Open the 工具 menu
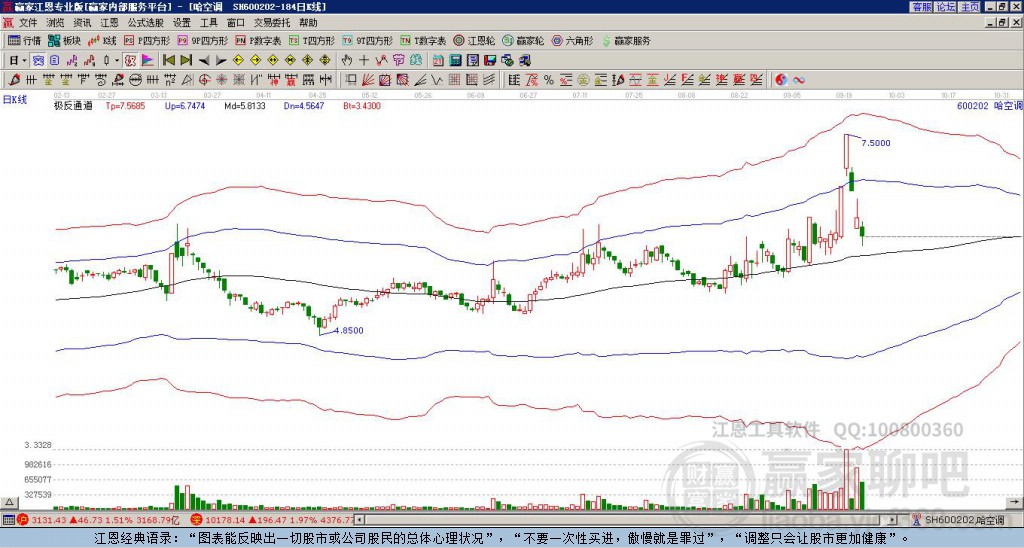Image resolution: width=1024 pixels, height=548 pixels. coord(208,23)
